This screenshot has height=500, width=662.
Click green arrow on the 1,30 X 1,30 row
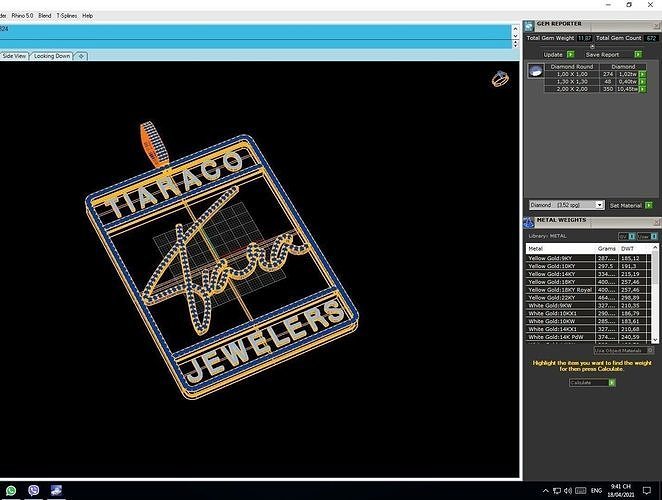point(642,82)
